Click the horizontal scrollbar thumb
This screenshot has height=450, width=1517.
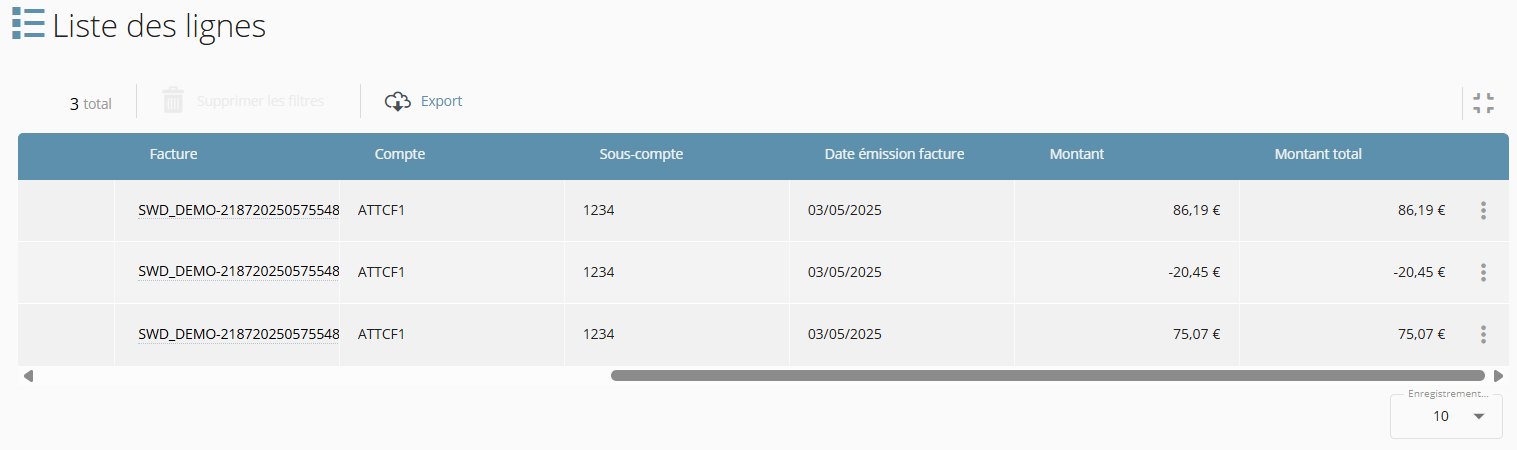(1048, 376)
